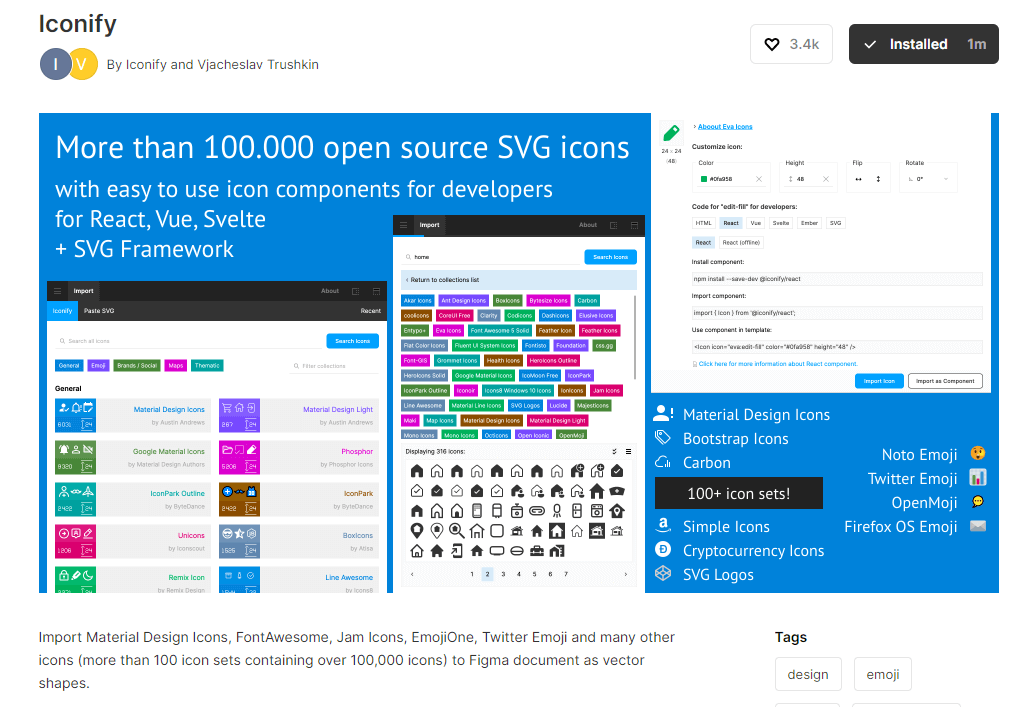Clear the Color field with its X
Screen dimensions: 1029x707
759,179
